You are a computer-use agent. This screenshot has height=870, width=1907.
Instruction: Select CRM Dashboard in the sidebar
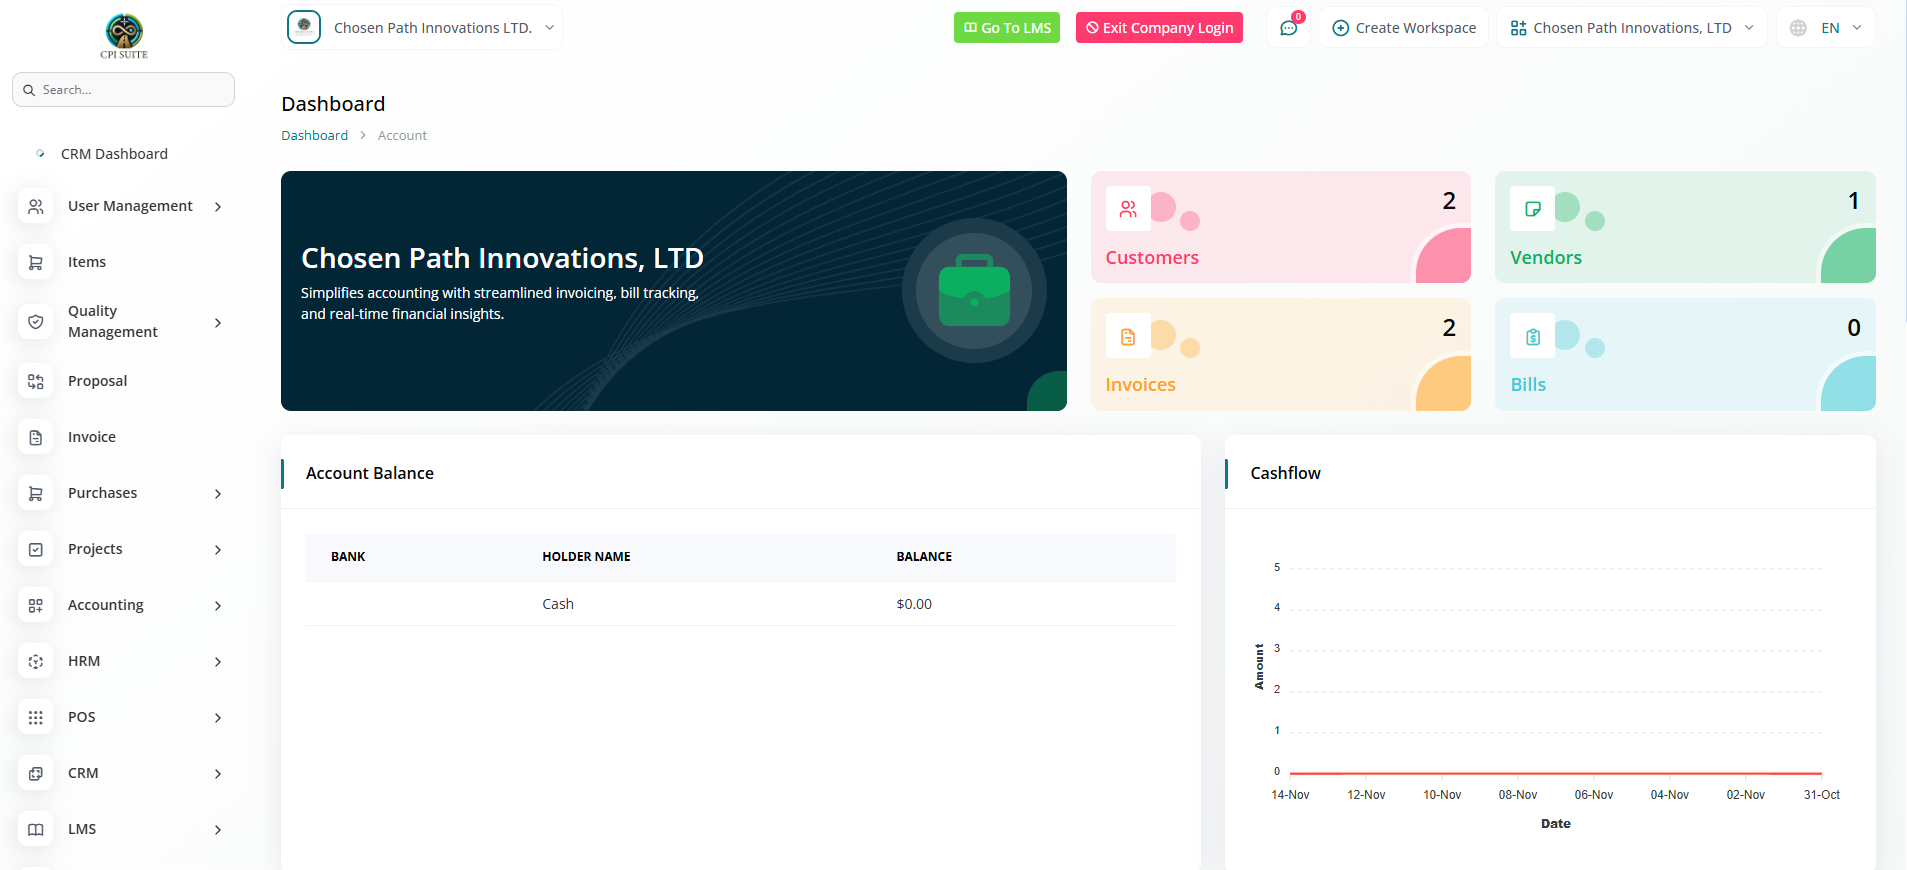114,154
